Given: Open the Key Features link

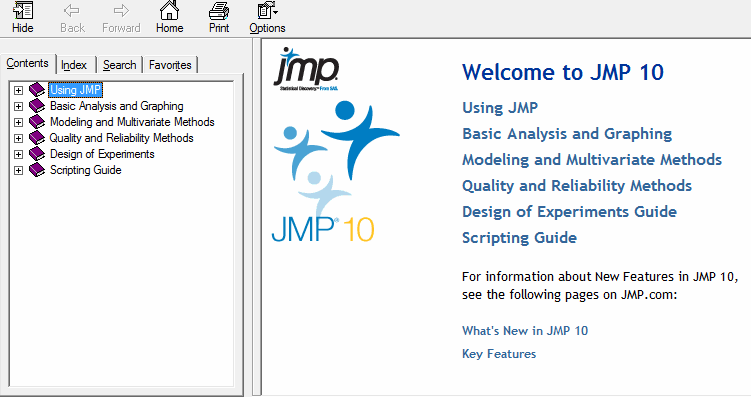Looking at the screenshot, I should [499, 354].
